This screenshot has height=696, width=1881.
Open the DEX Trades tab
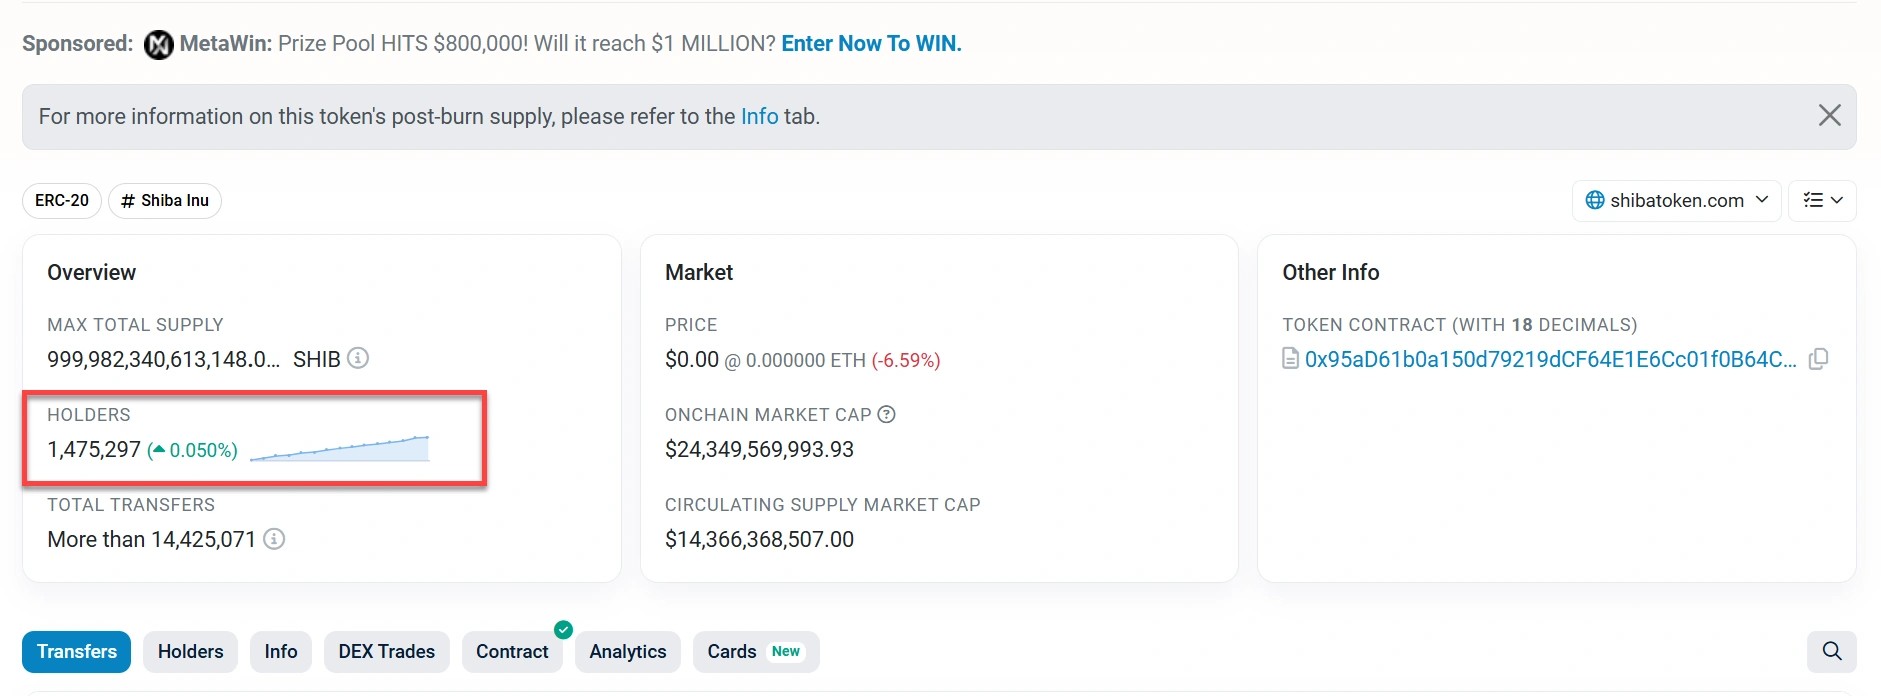(386, 651)
